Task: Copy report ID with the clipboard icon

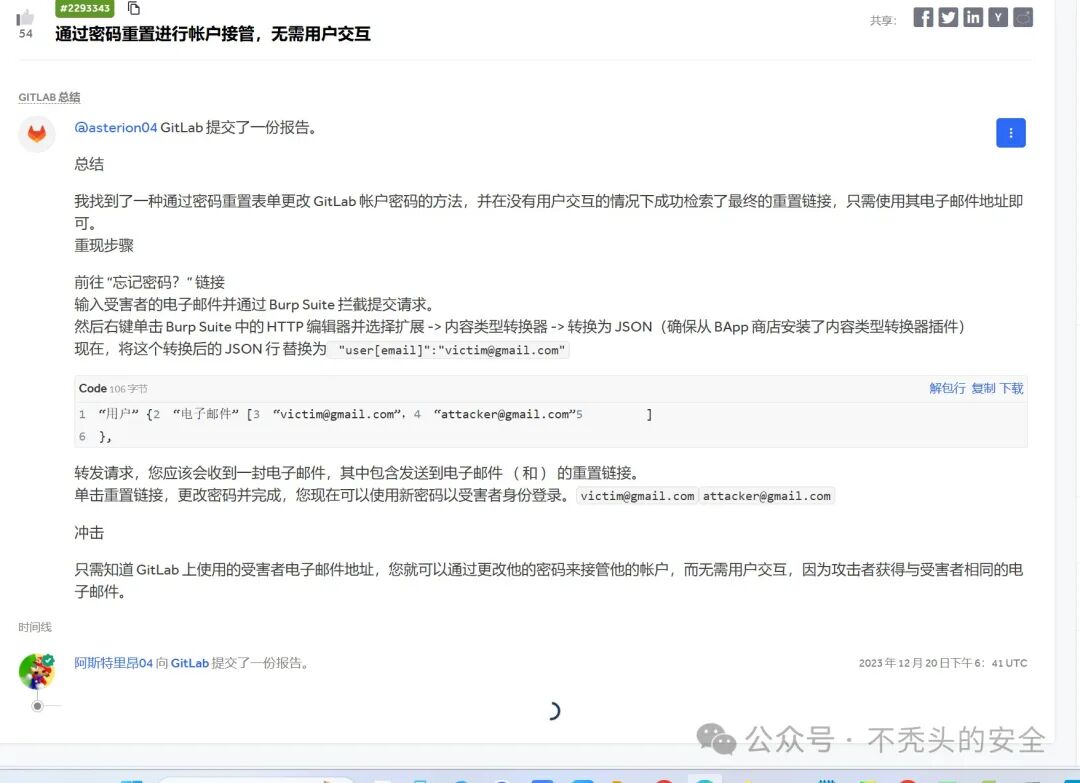Action: tap(134, 8)
